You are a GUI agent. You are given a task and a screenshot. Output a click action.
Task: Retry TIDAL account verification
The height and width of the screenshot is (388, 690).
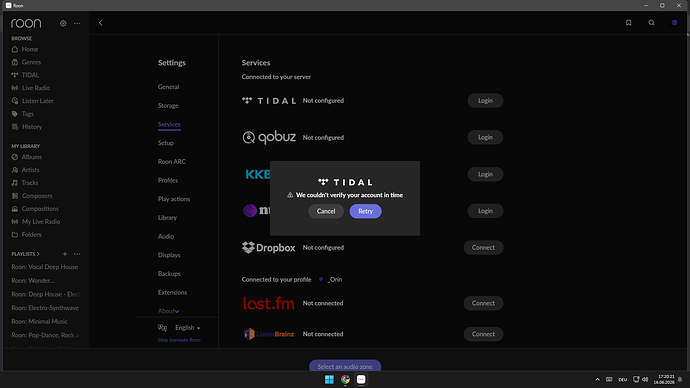[x=365, y=211]
